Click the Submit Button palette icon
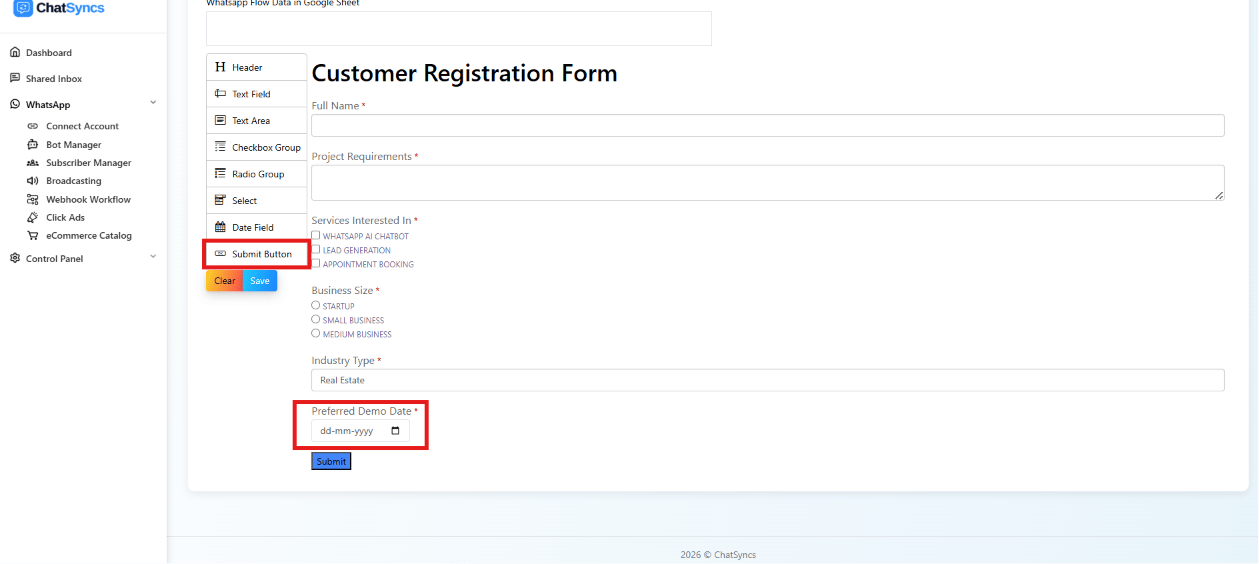1259x564 pixels. click(x=220, y=254)
